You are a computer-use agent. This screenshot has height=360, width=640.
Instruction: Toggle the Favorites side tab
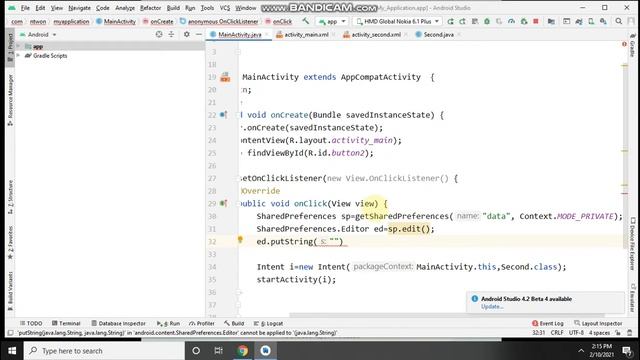(11, 243)
